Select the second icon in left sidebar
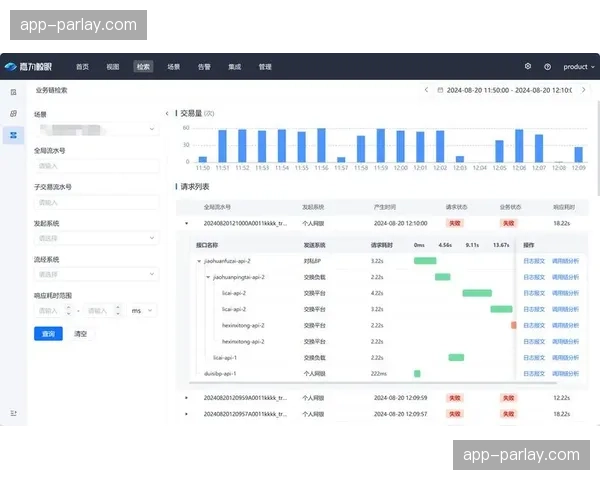600x480 pixels. [13, 113]
